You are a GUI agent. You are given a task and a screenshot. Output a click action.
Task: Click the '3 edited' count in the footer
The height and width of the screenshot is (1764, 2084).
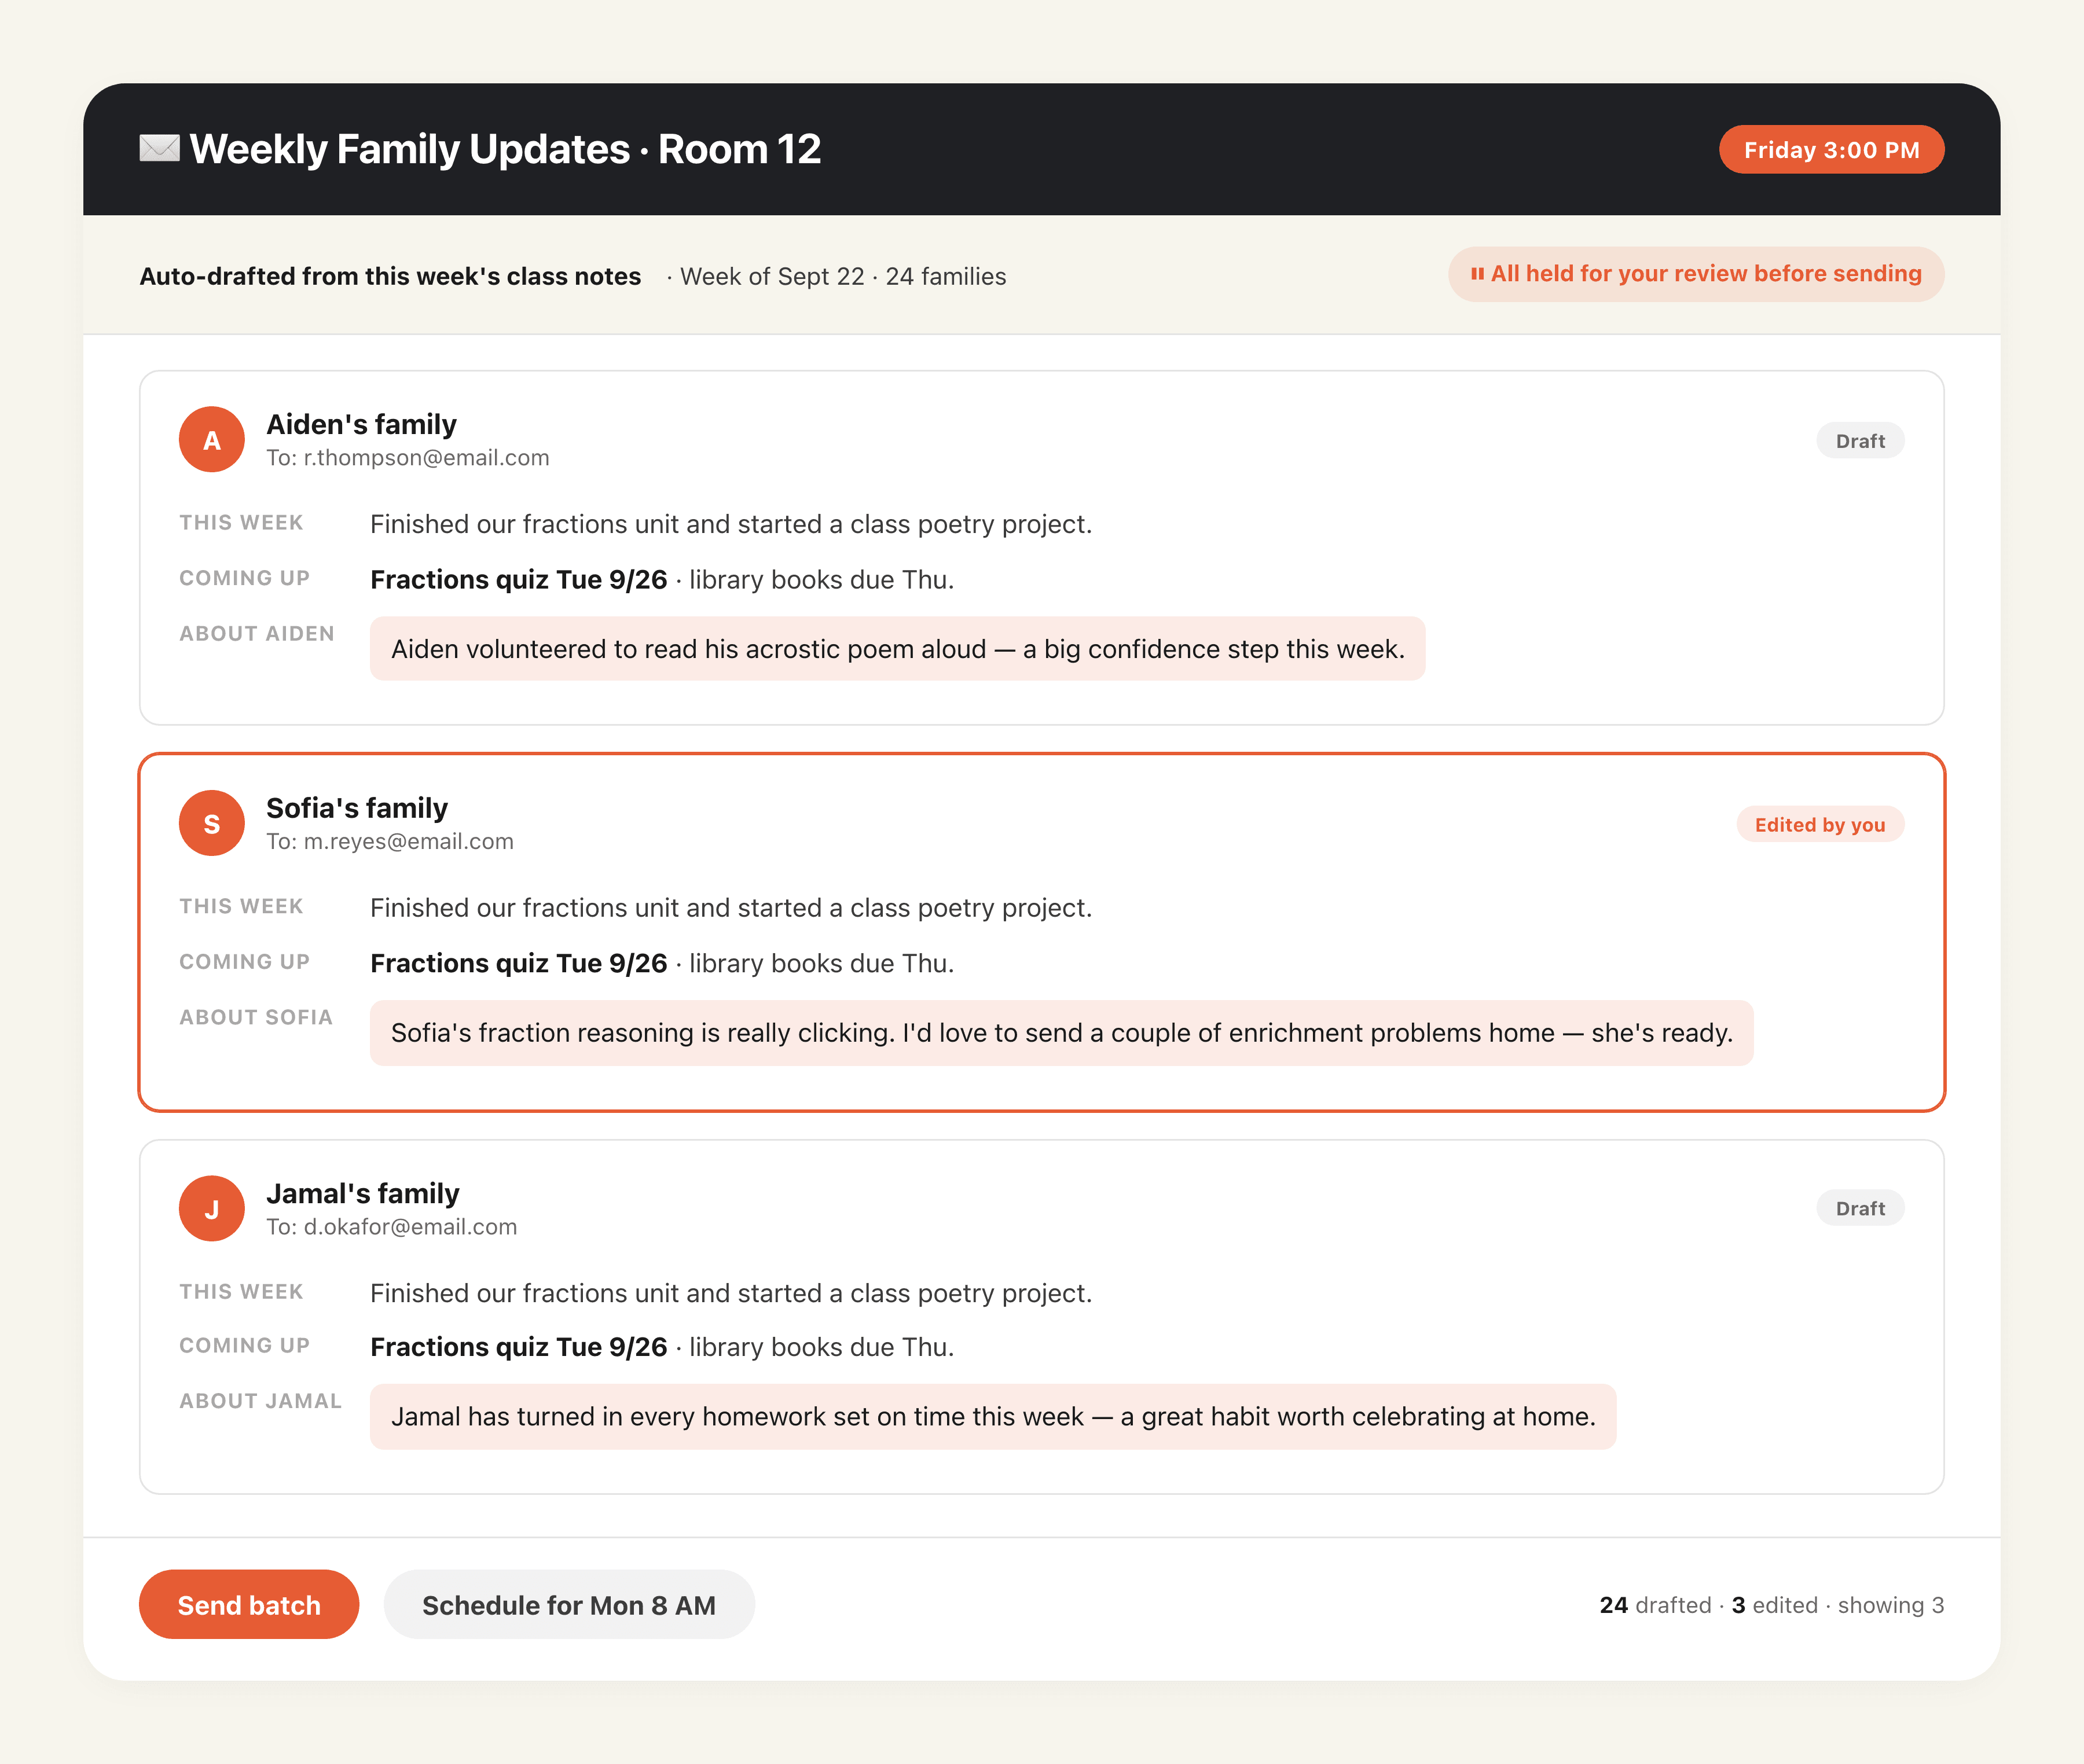[1774, 1605]
